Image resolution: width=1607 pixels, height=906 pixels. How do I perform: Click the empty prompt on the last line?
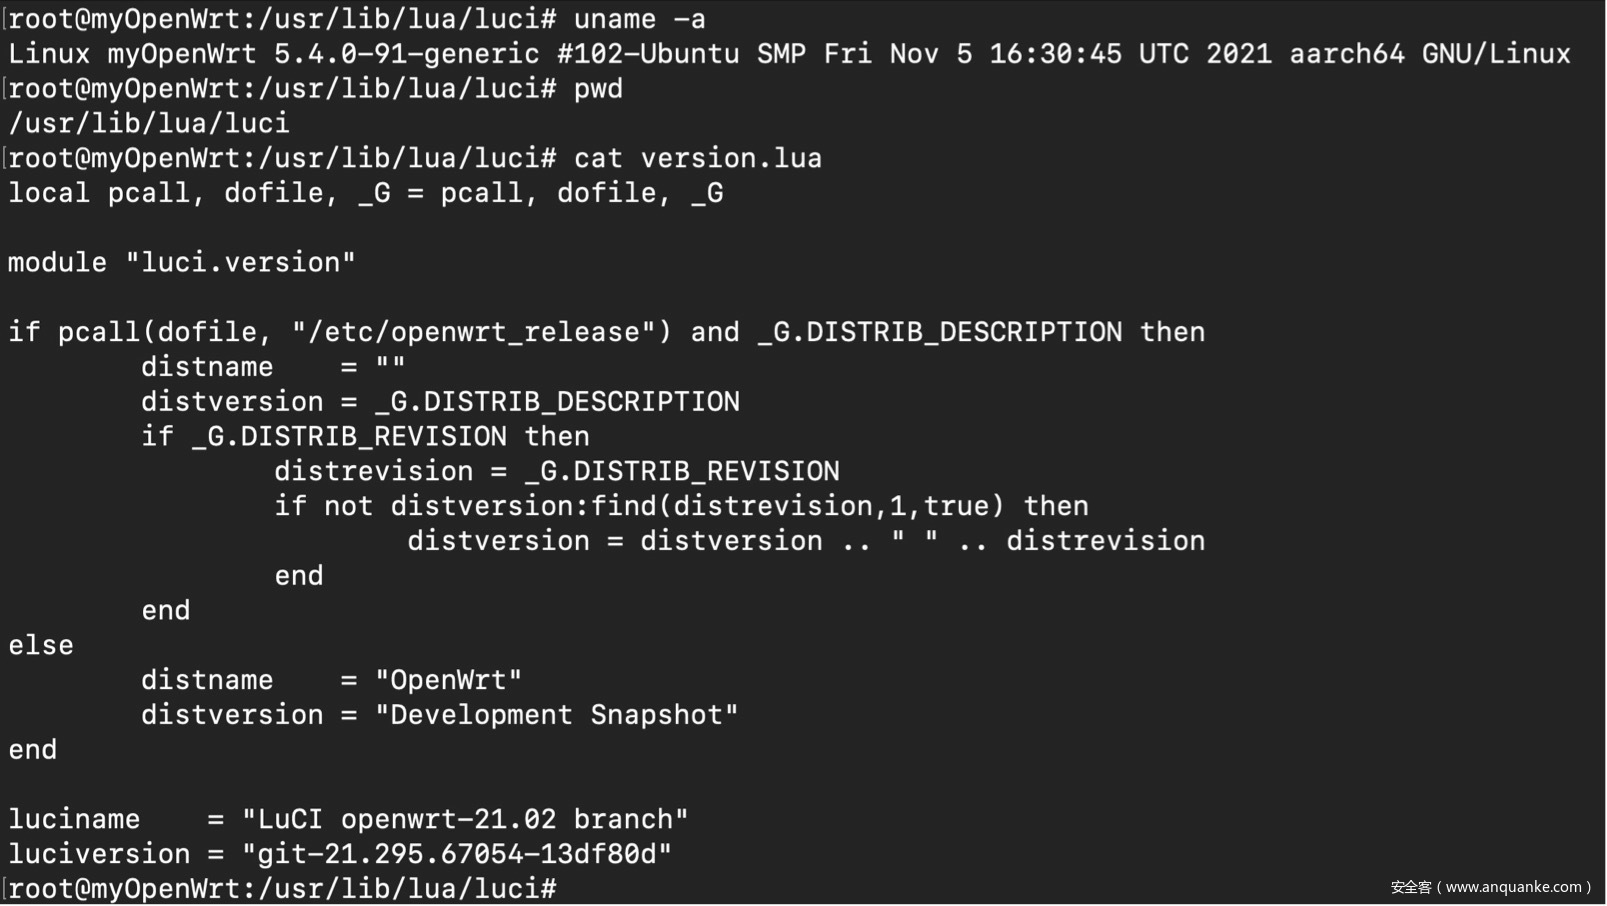(x=282, y=888)
